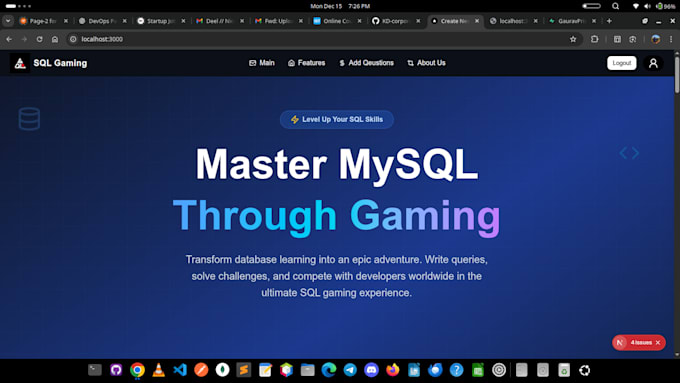Viewport: 680px width, 383px height.
Task: Navigate to Main in the navbar
Action: pos(262,63)
